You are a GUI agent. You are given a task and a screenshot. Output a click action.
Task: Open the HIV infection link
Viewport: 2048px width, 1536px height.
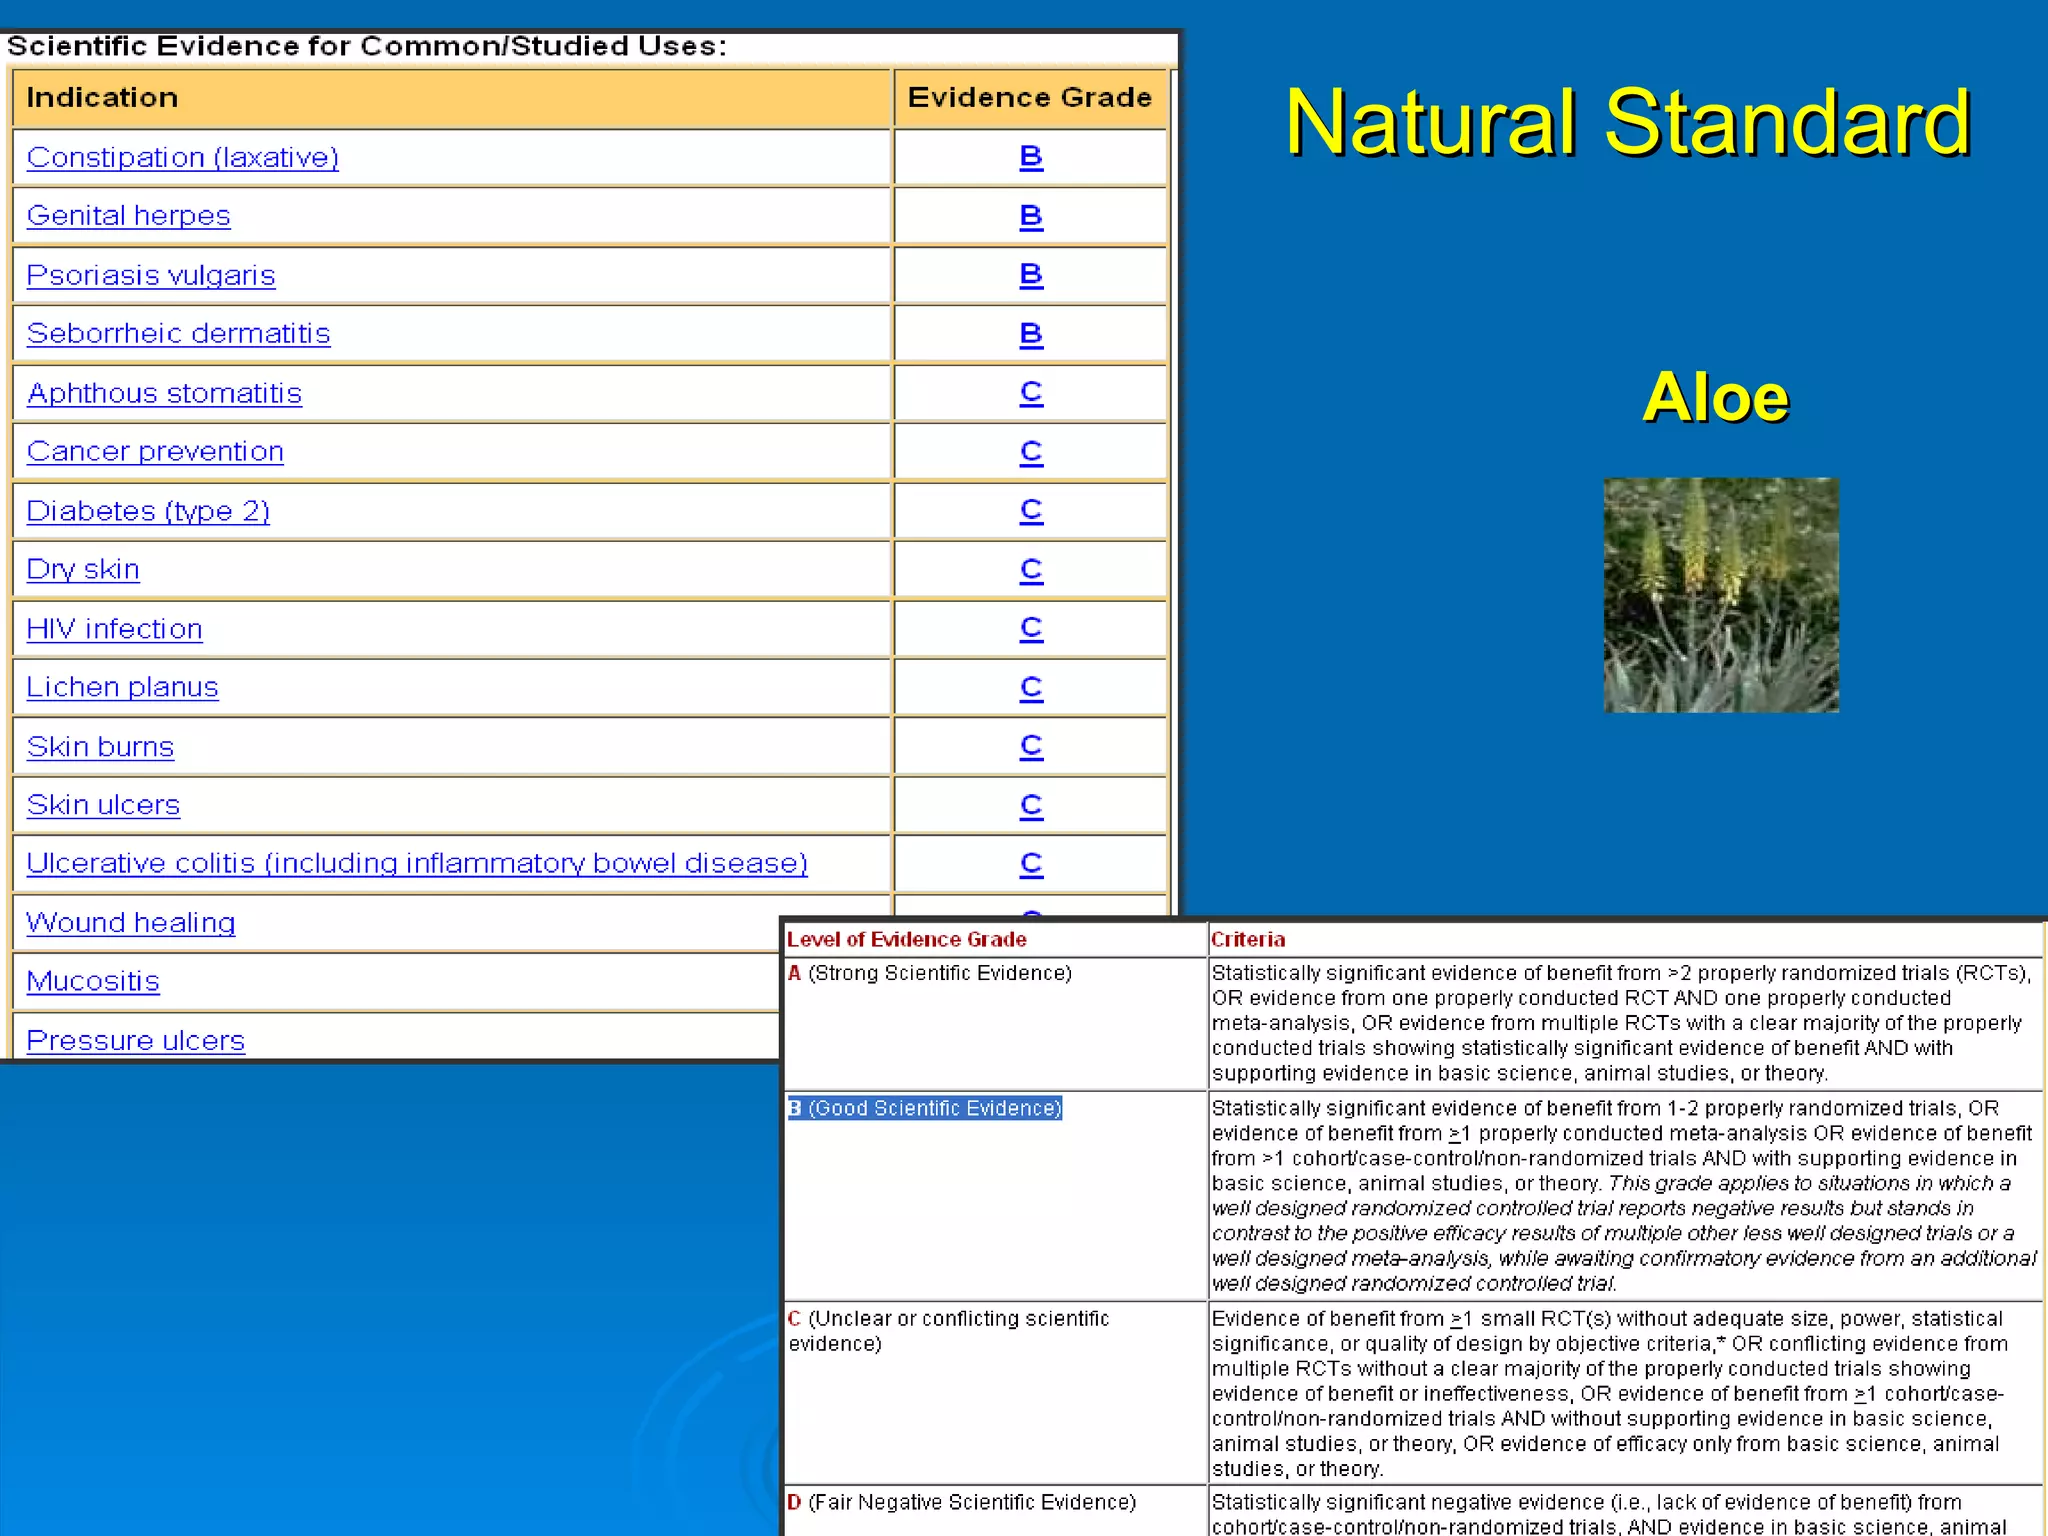tap(114, 629)
